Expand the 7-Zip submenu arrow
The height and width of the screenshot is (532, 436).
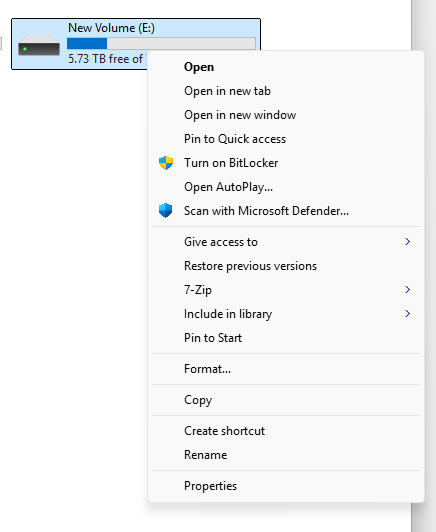407,289
